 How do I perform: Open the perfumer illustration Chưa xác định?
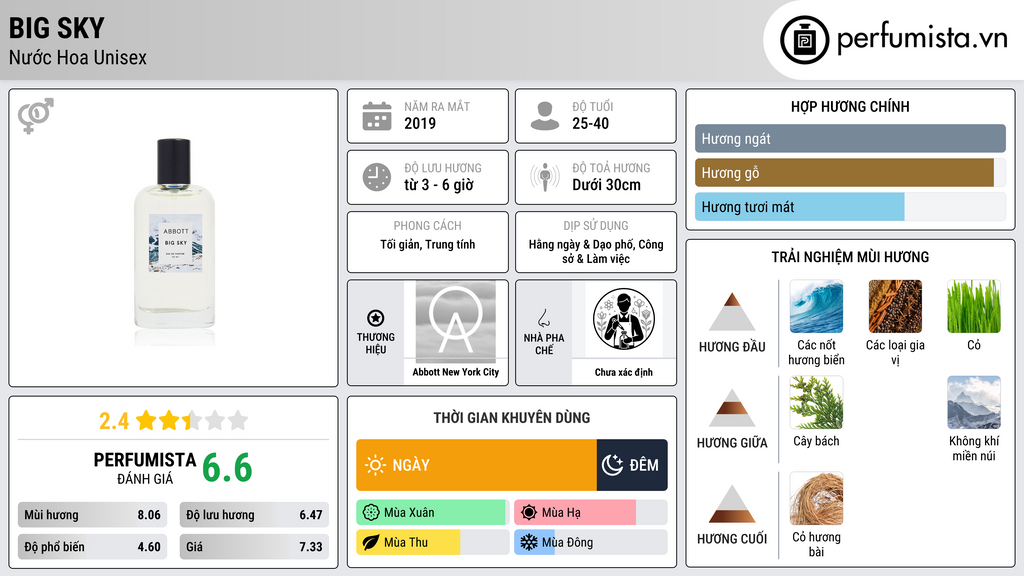(624, 319)
